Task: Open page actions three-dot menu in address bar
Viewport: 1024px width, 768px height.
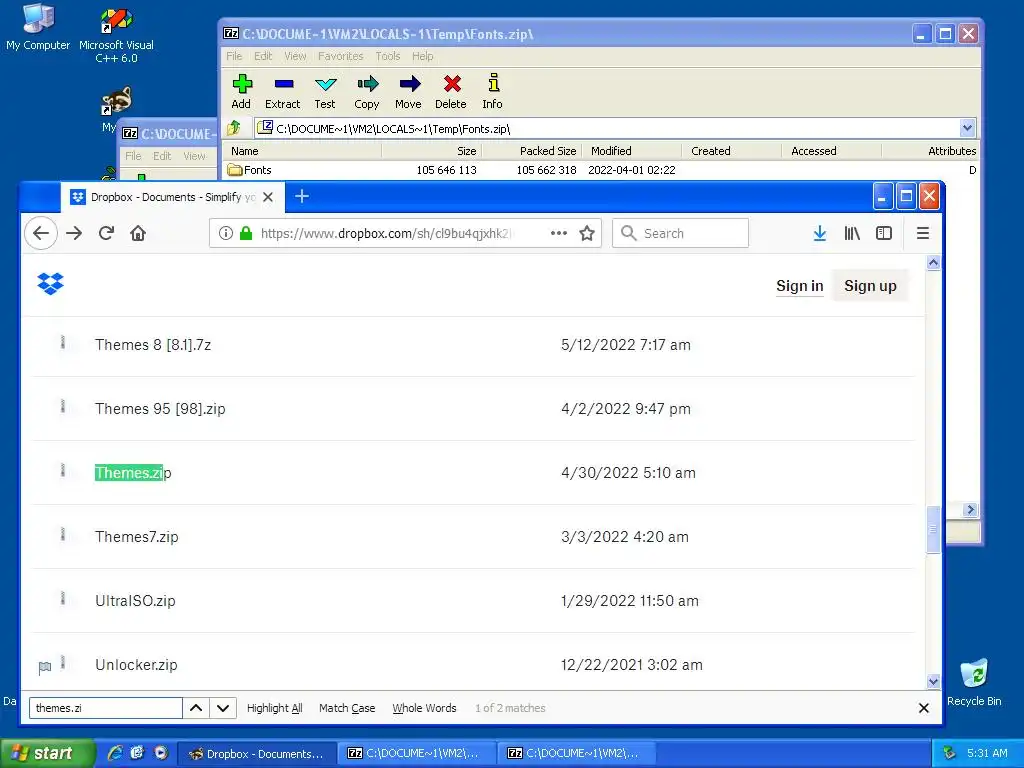Action: pos(558,233)
